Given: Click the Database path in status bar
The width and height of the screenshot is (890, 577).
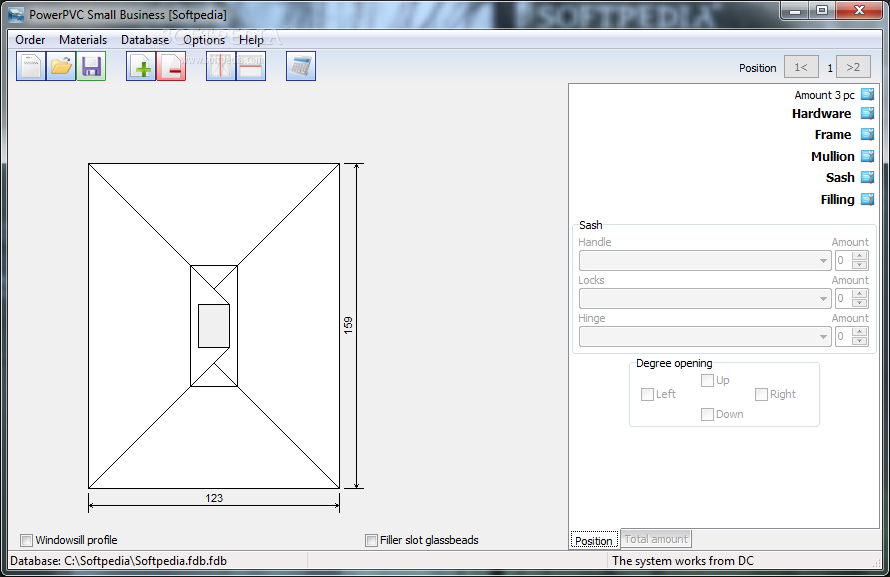Looking at the screenshot, I should [x=119, y=561].
